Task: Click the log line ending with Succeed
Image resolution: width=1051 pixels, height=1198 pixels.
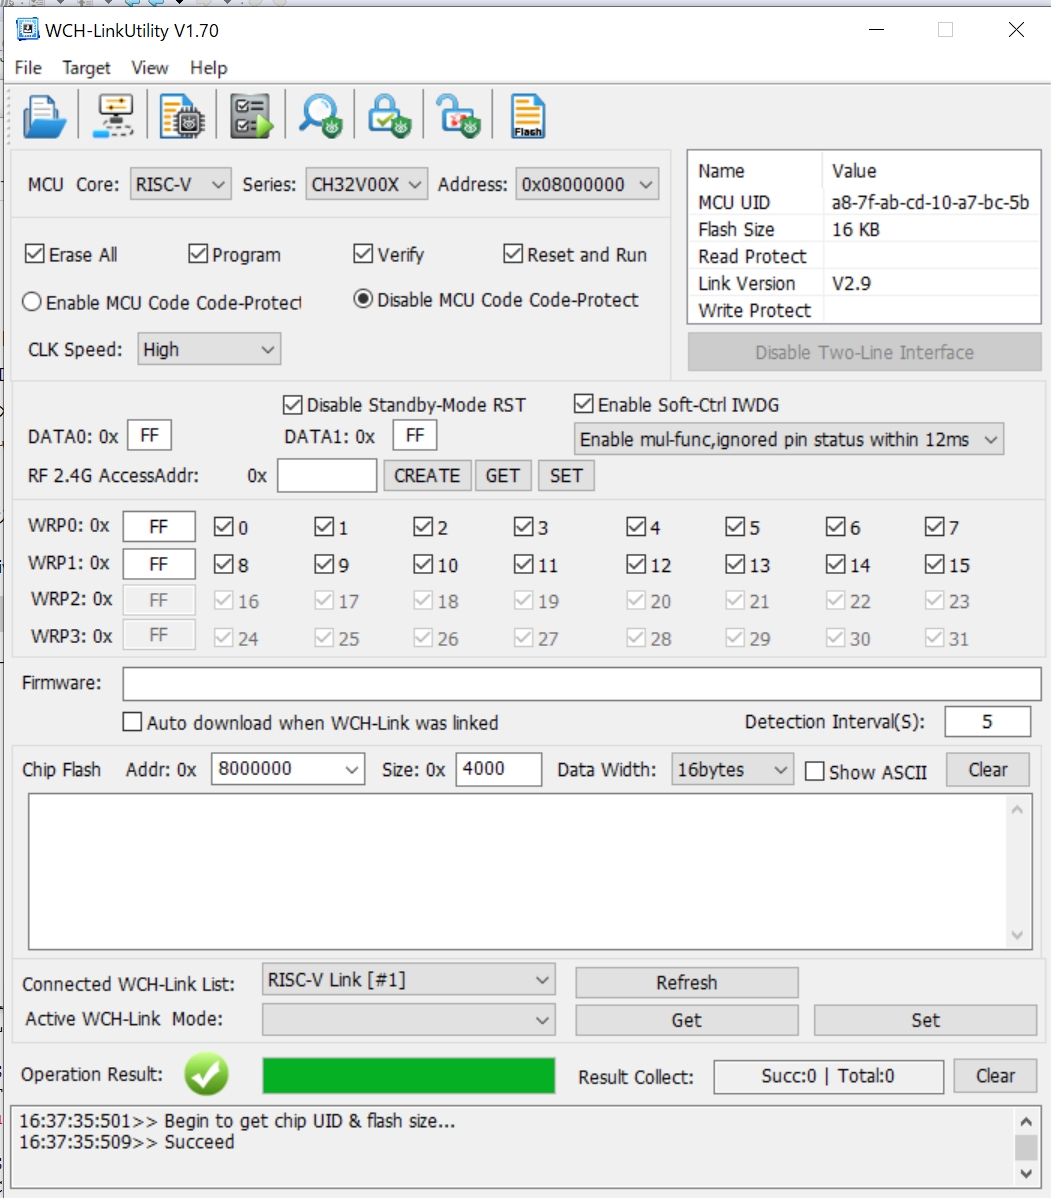Action: click(127, 1141)
